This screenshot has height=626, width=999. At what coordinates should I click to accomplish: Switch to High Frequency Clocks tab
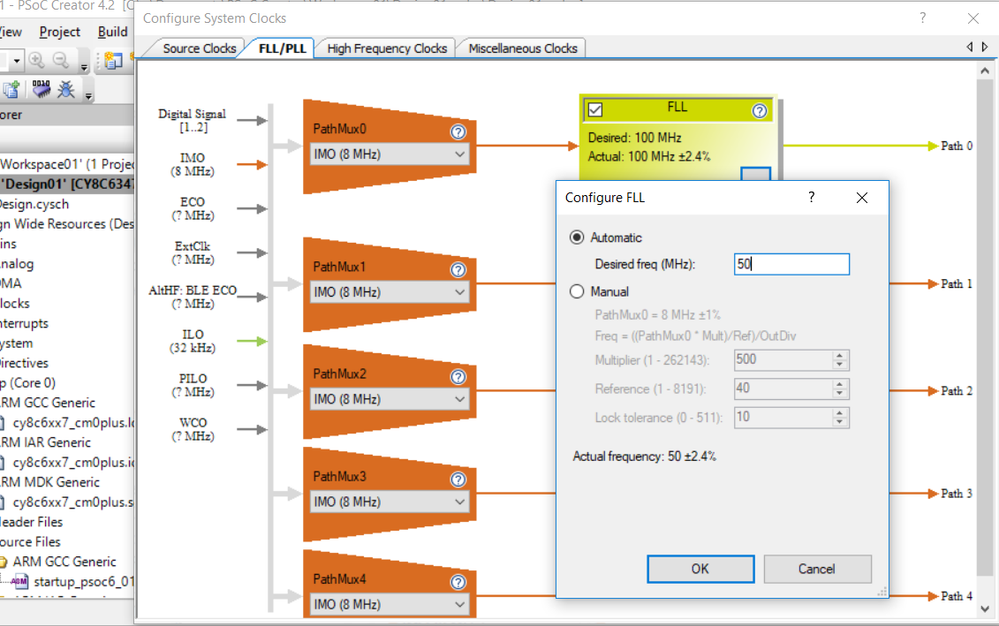coord(387,48)
